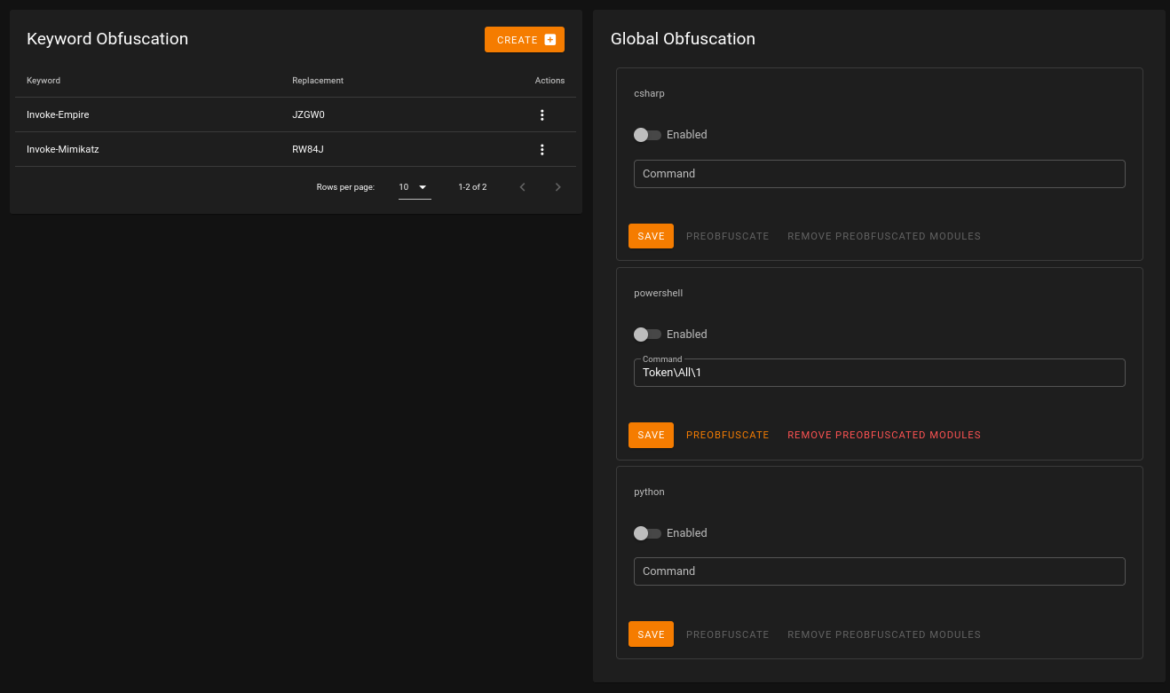Toggle csharp obfuscation Enabled switch
This screenshot has height=693, width=1170.
point(647,135)
